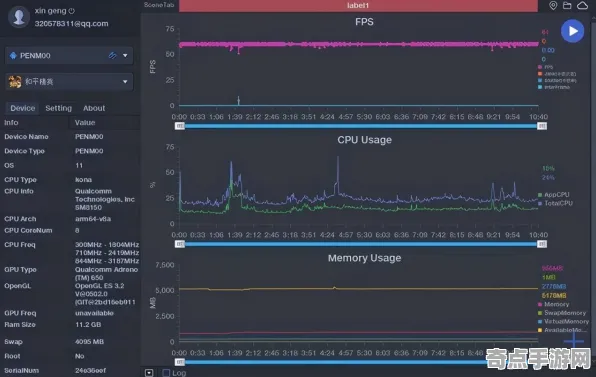Click the location pin icon
This screenshot has width=596, height=377.
553,5
